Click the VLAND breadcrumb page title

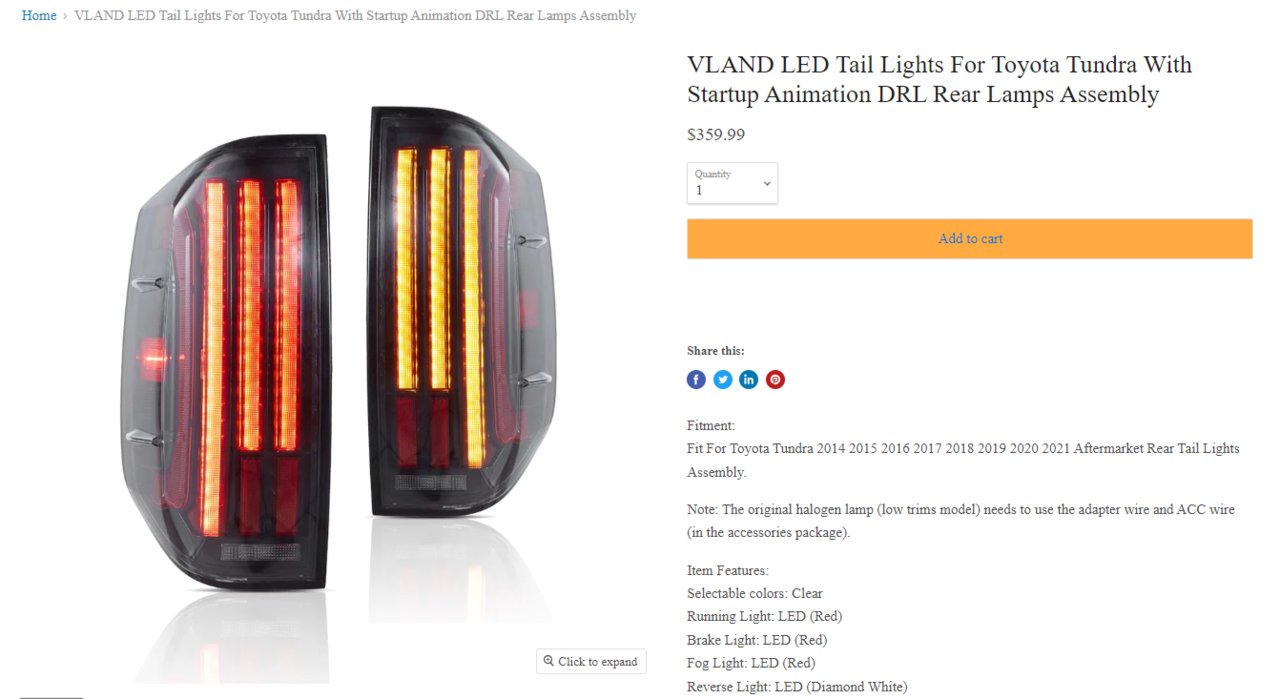(x=355, y=16)
